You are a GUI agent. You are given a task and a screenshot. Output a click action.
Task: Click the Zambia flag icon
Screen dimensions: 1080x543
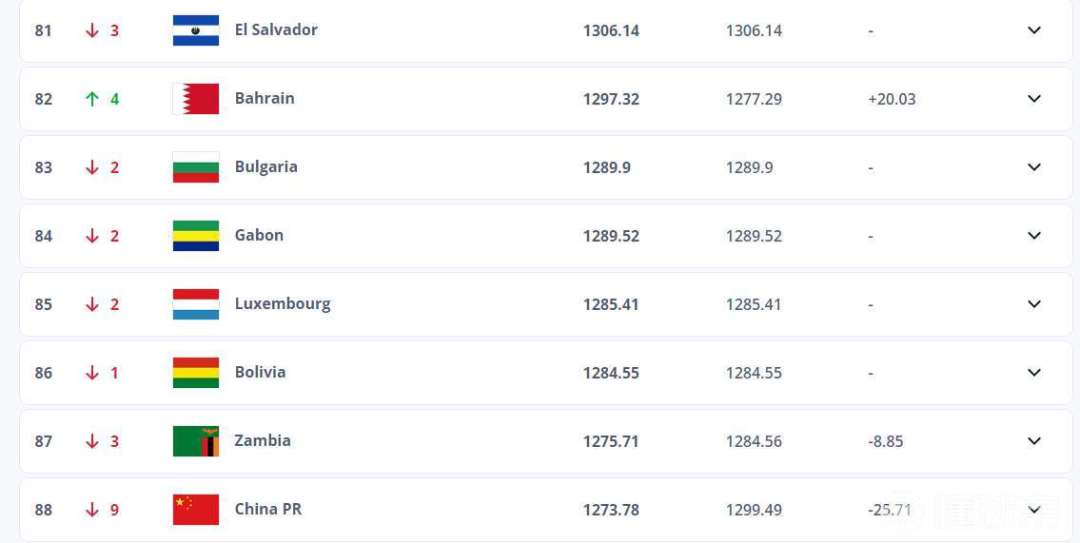[196, 441]
